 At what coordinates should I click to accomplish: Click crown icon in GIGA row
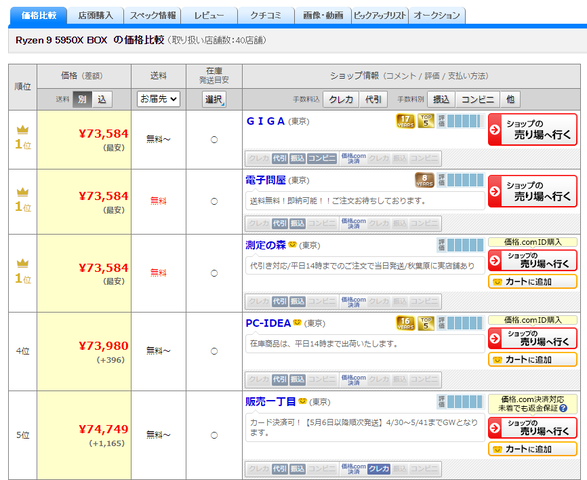22,130
